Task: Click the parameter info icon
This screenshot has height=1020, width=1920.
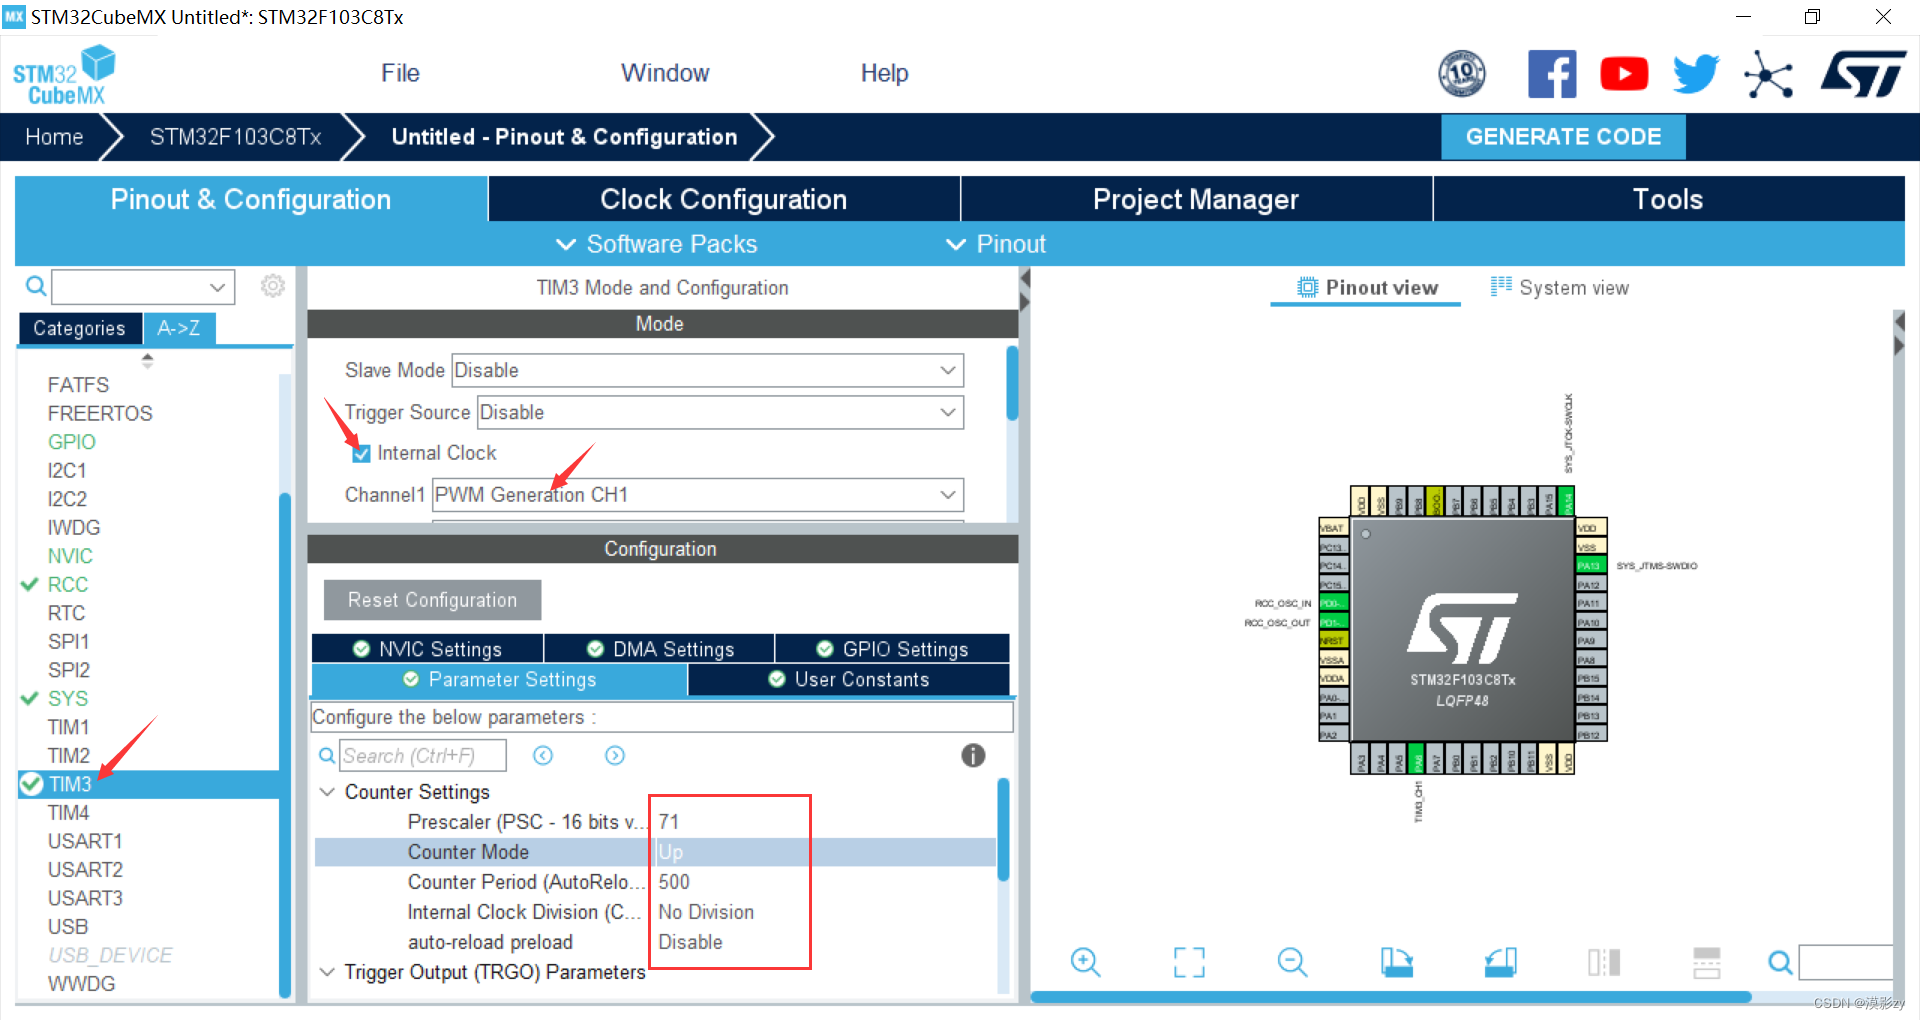Action: 973,755
